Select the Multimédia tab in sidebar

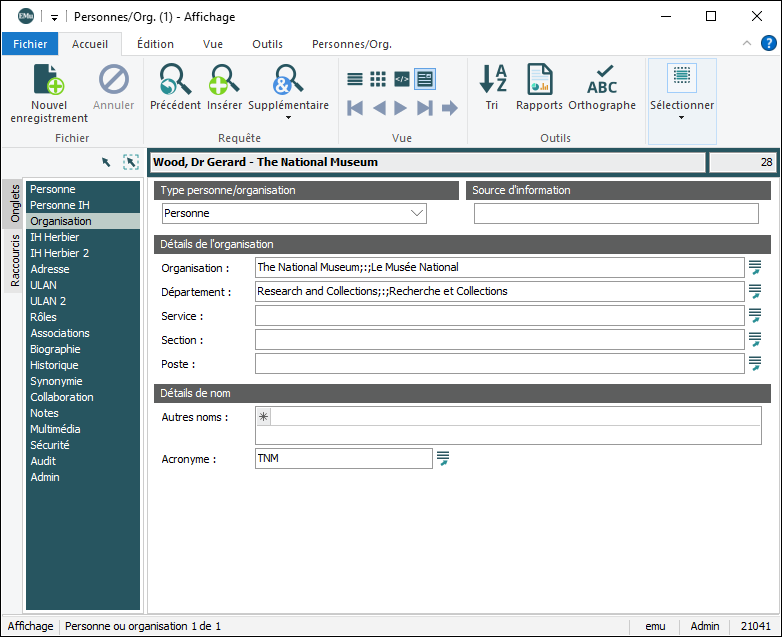[55, 429]
